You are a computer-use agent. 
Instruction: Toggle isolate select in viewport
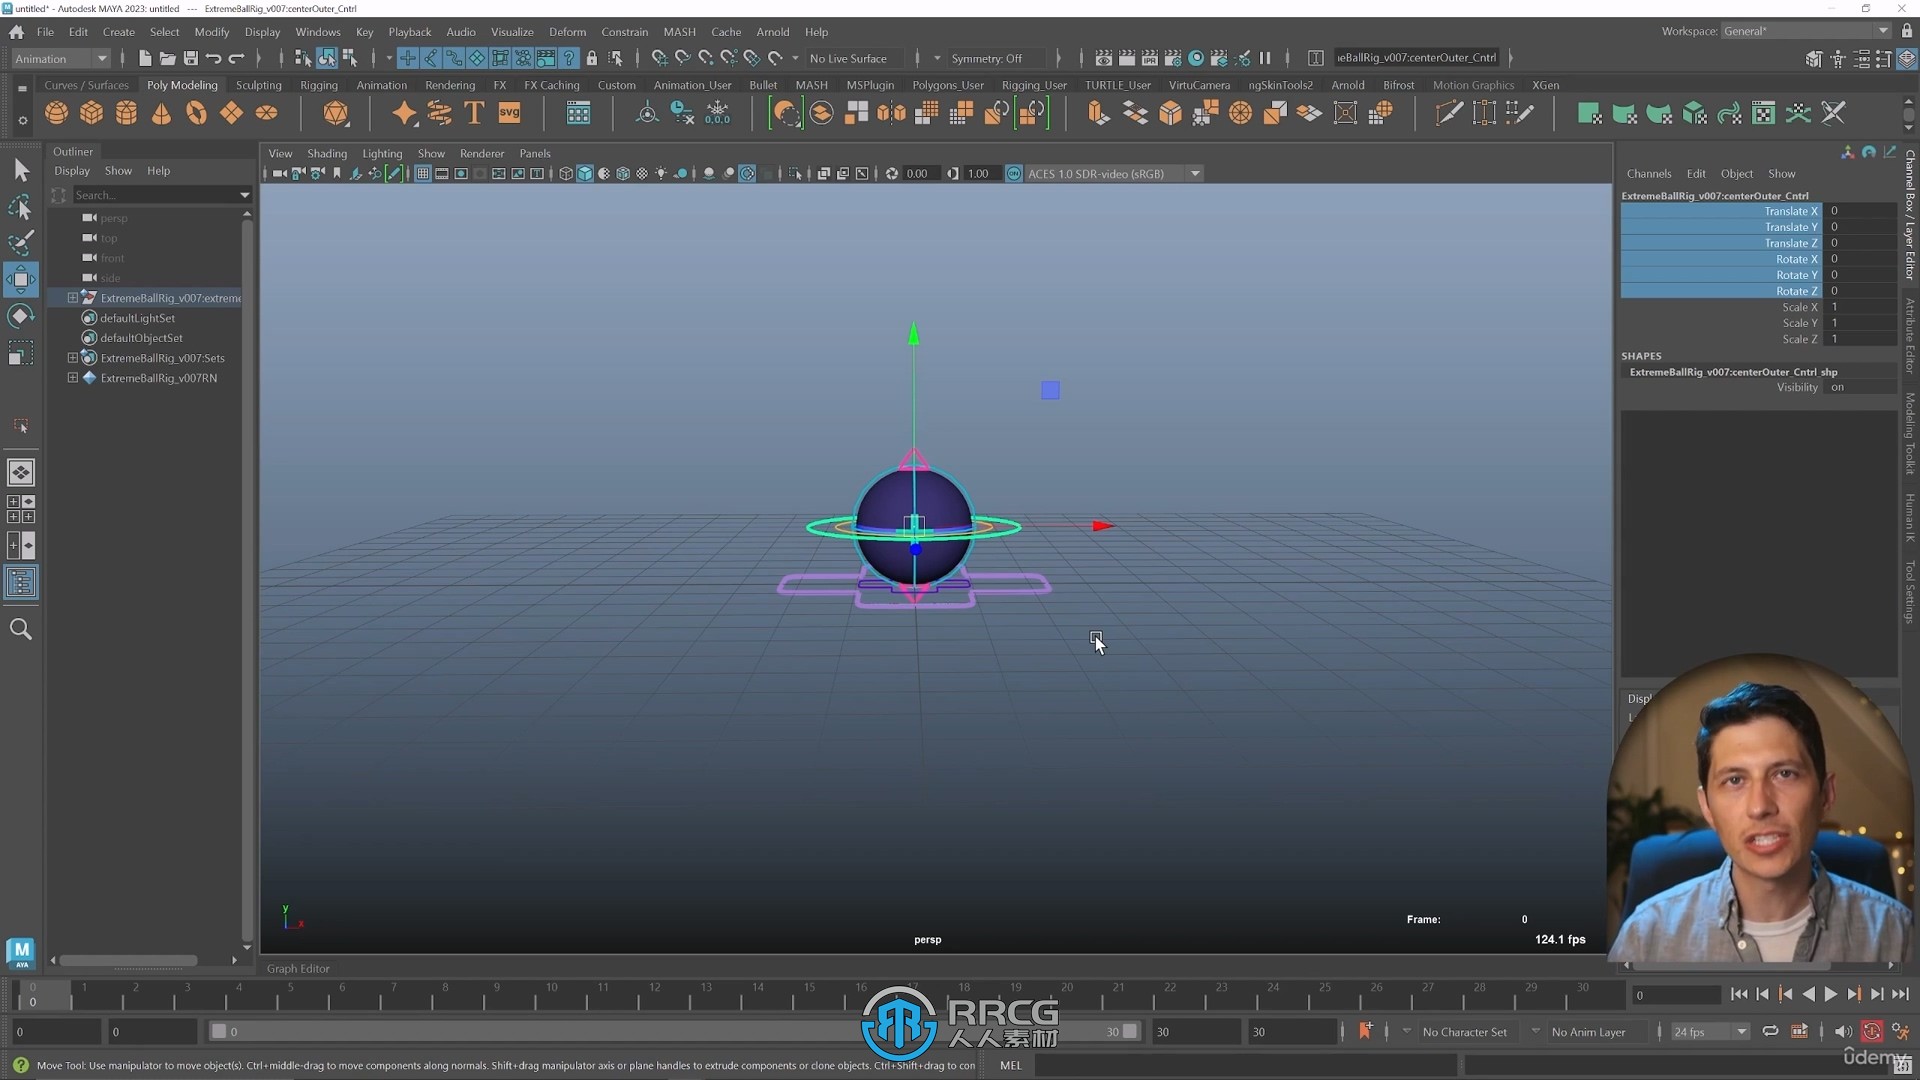tap(795, 173)
